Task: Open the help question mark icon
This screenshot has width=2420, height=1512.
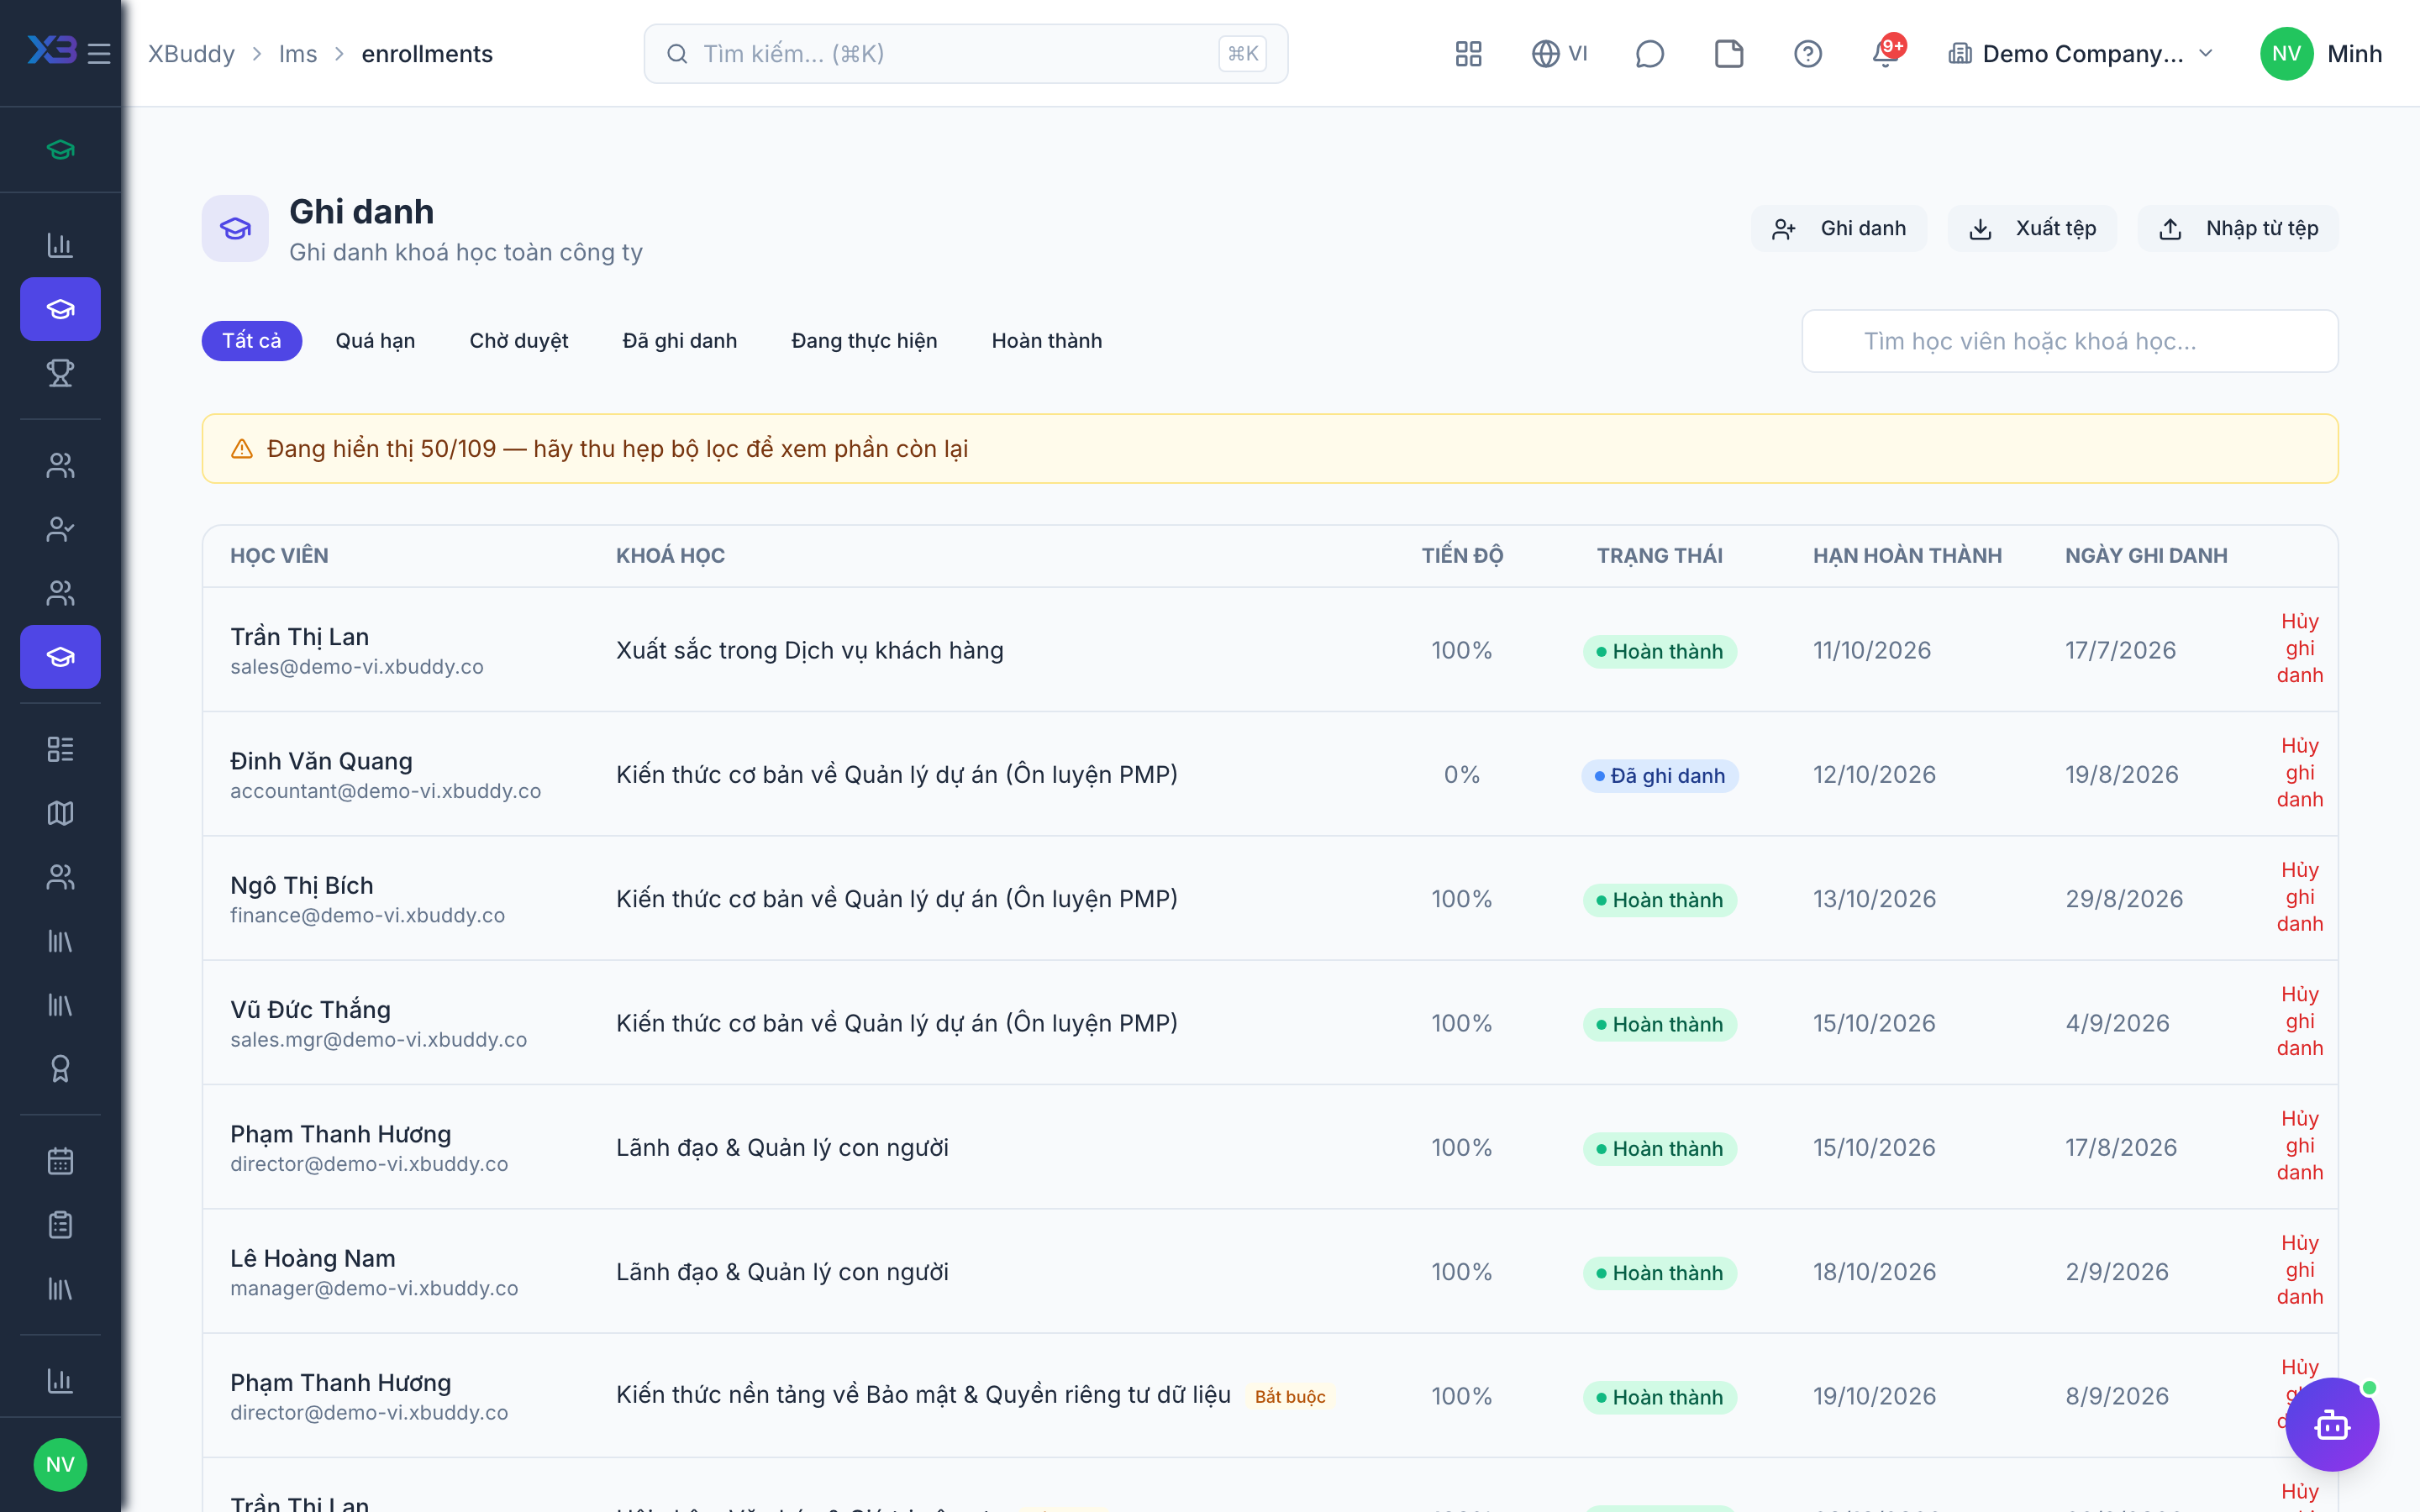Action: 1808,54
